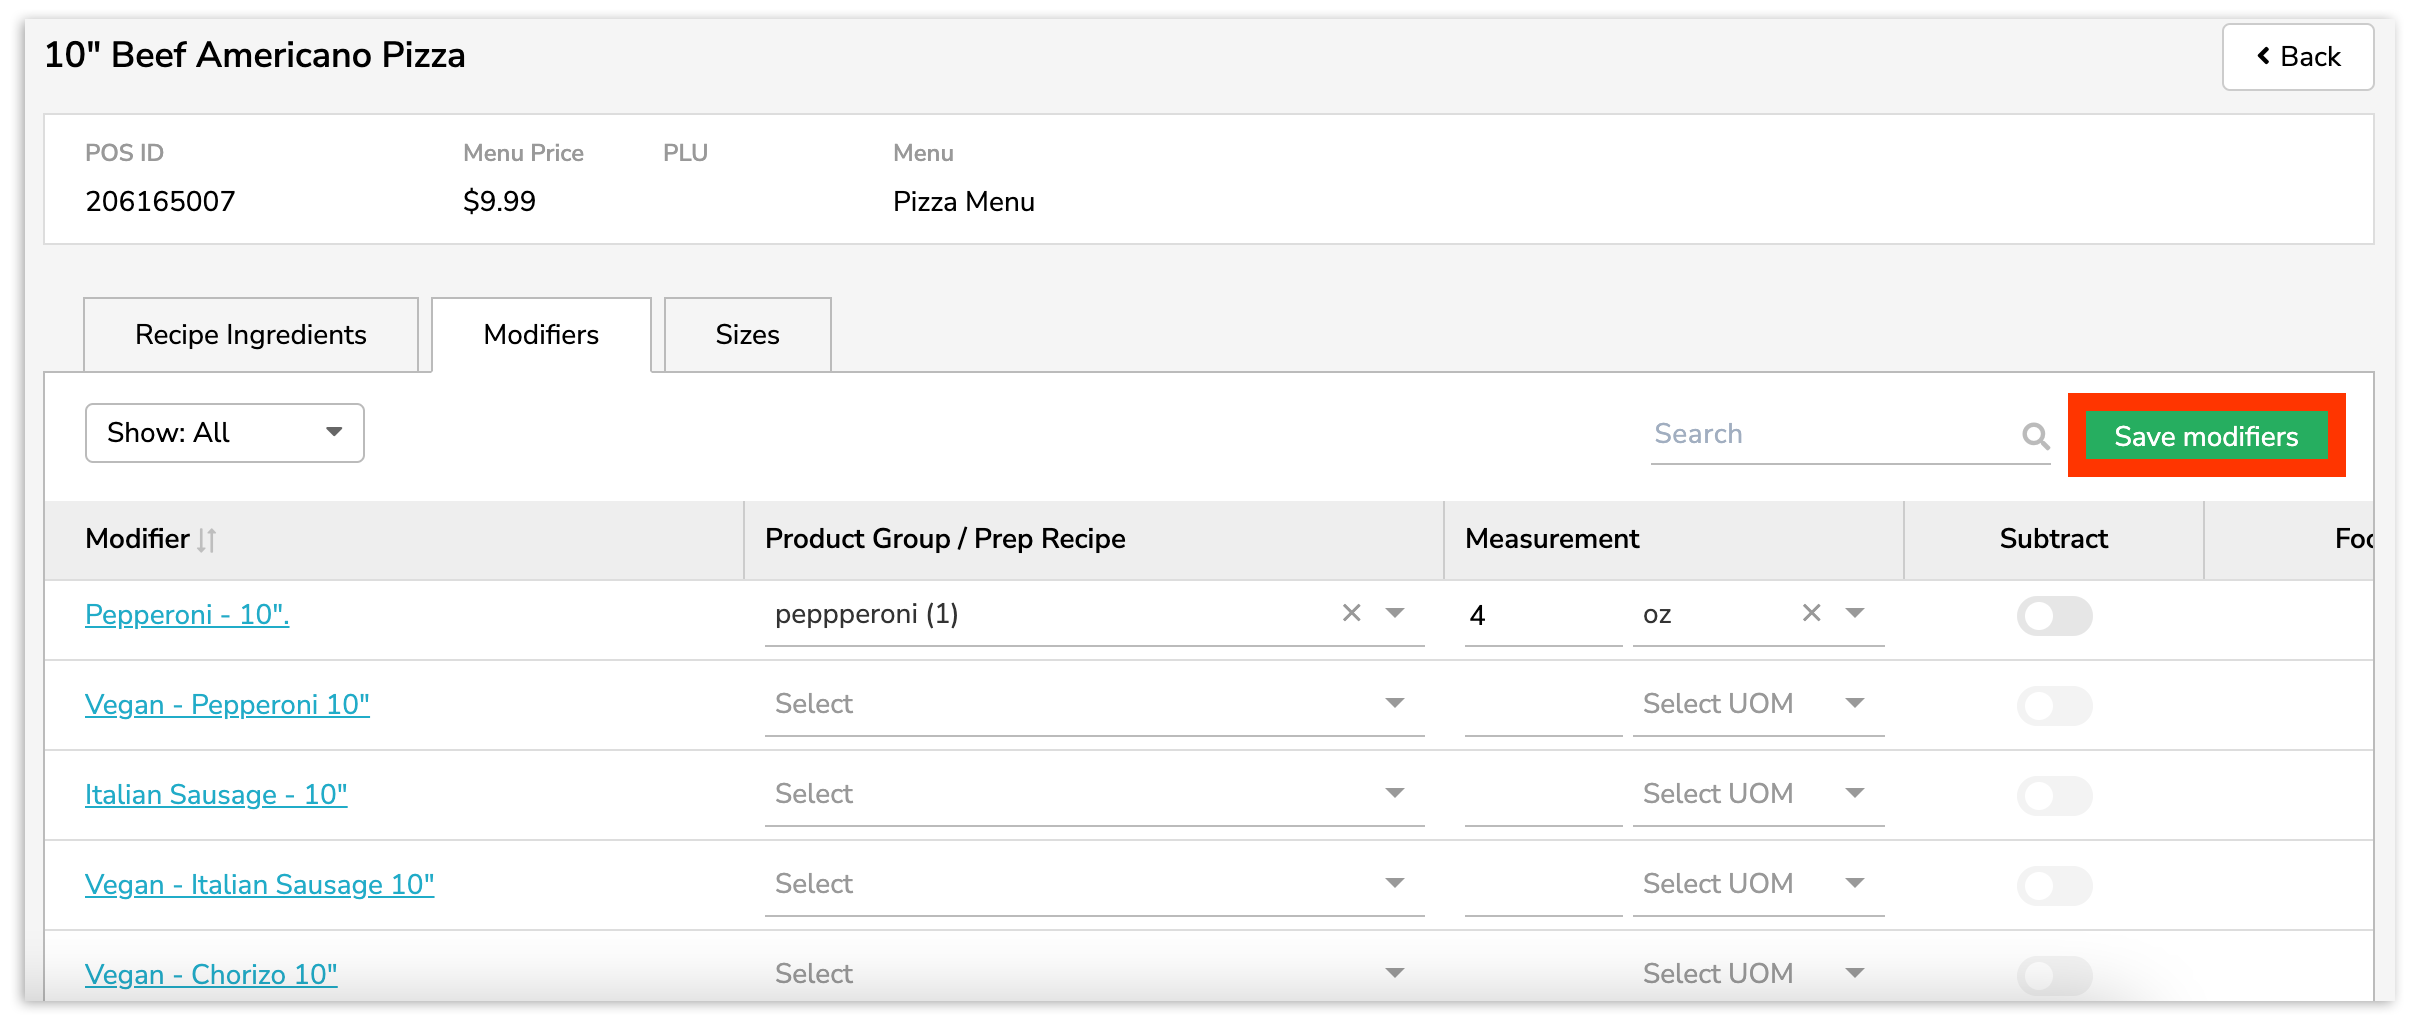Expand product group dropdown for Vegan - Pepperoni
This screenshot has height=1020, width=2420.
point(1394,704)
